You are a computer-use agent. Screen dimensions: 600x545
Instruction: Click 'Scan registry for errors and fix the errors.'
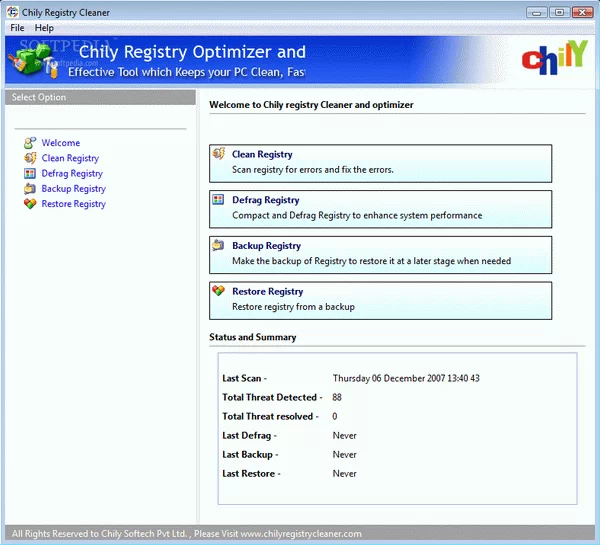[313, 170]
